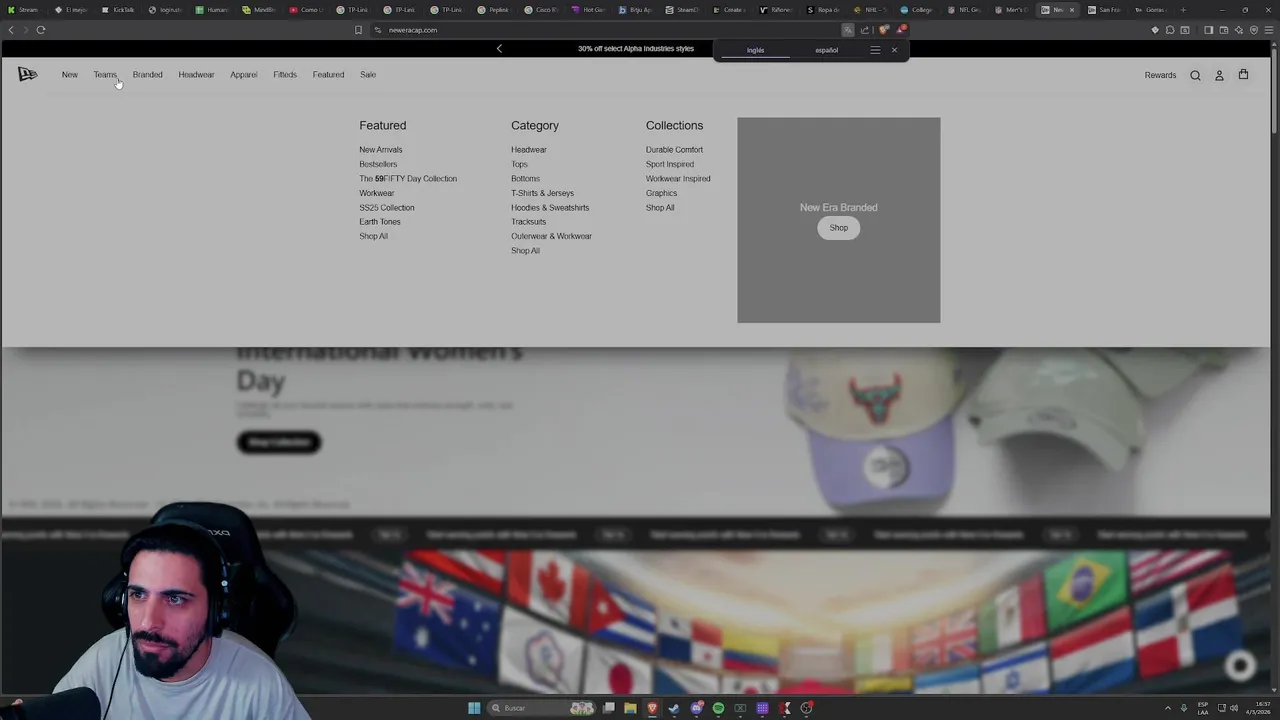Open the Apparel menu item

[243, 75]
